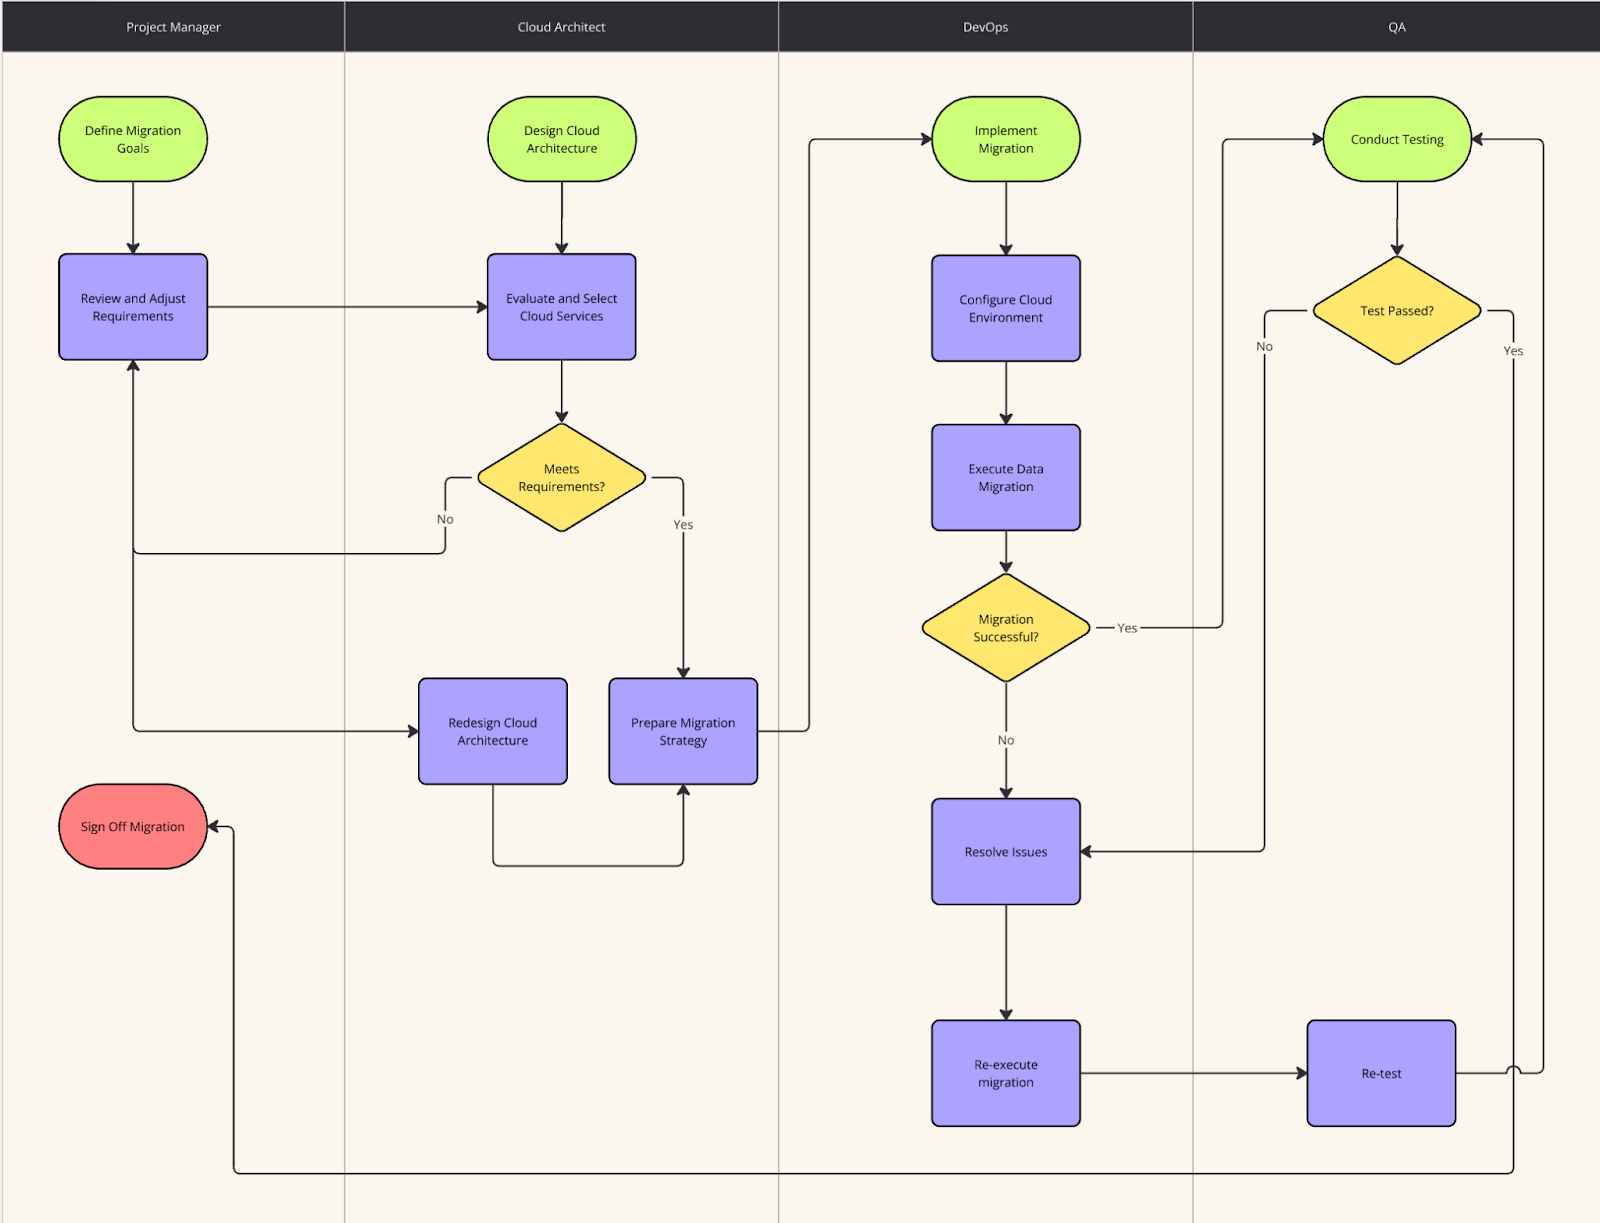The width and height of the screenshot is (1600, 1223).
Task: Click the Design Cloud Architecture node
Action: 561,138
